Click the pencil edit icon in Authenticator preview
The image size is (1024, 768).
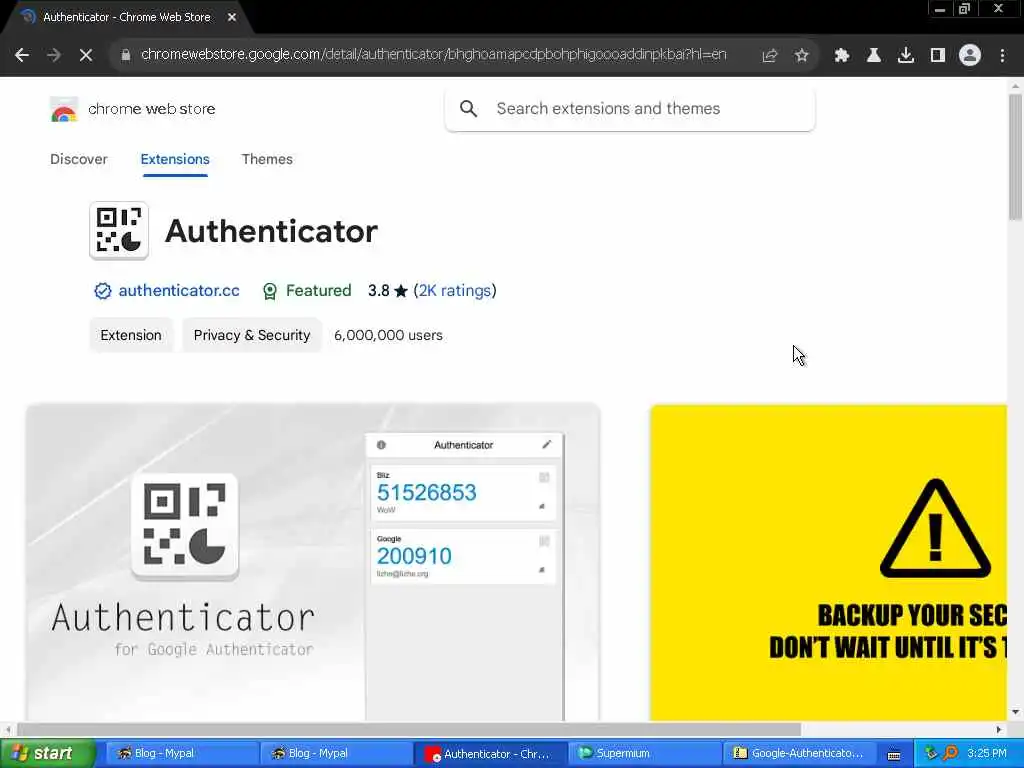click(547, 445)
